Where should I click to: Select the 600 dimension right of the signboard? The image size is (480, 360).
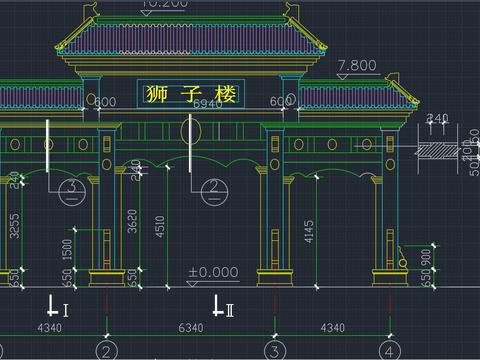point(280,101)
